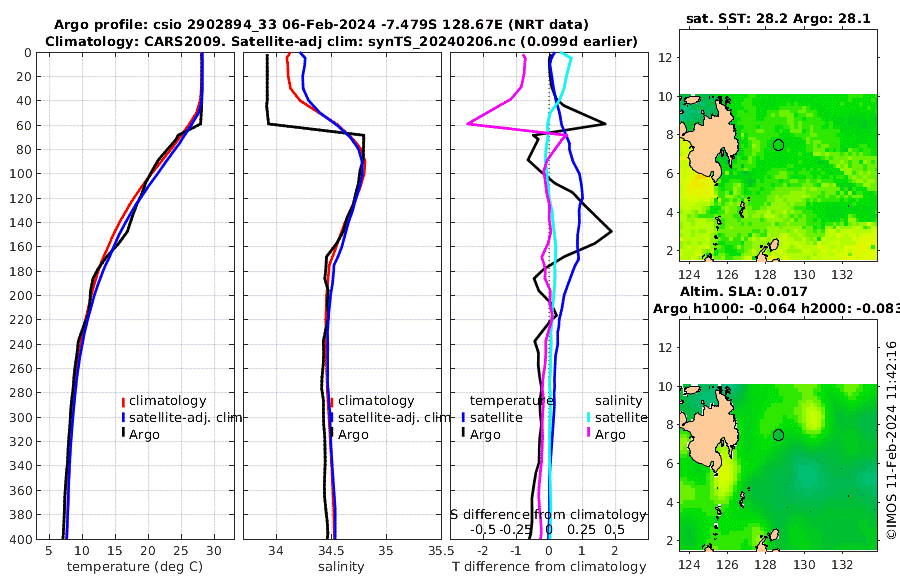Click red climatology legend marker in temperature plot
The width and height of the screenshot is (900, 580).
pos(123,401)
